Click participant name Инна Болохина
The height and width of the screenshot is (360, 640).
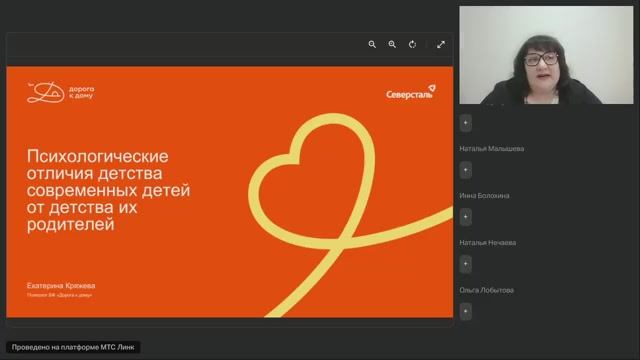pyautogui.click(x=484, y=196)
